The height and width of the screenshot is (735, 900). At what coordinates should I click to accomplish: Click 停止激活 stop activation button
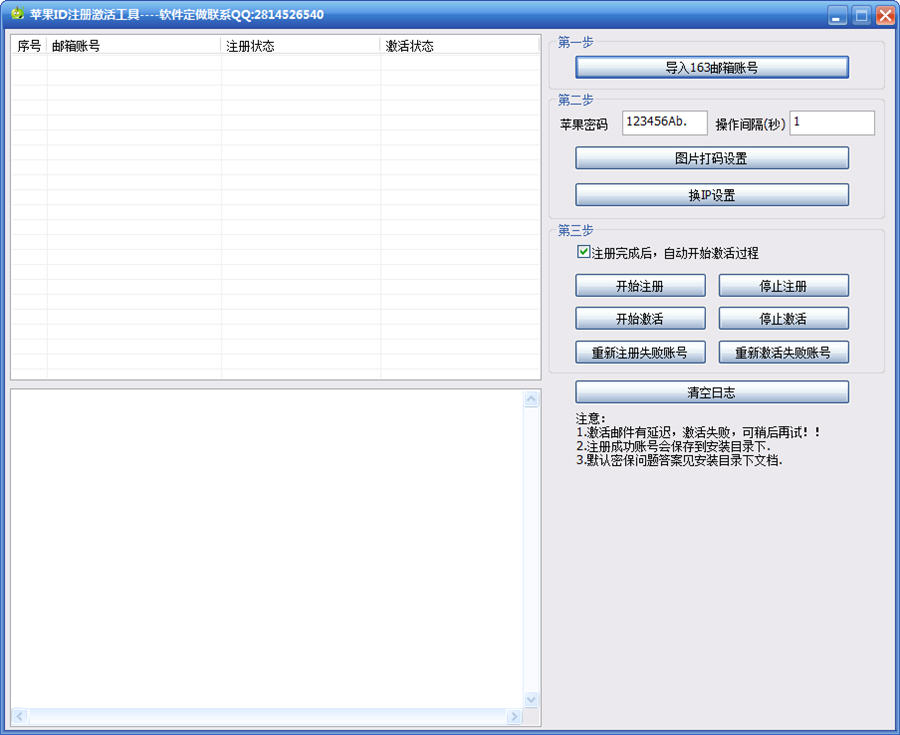point(783,318)
